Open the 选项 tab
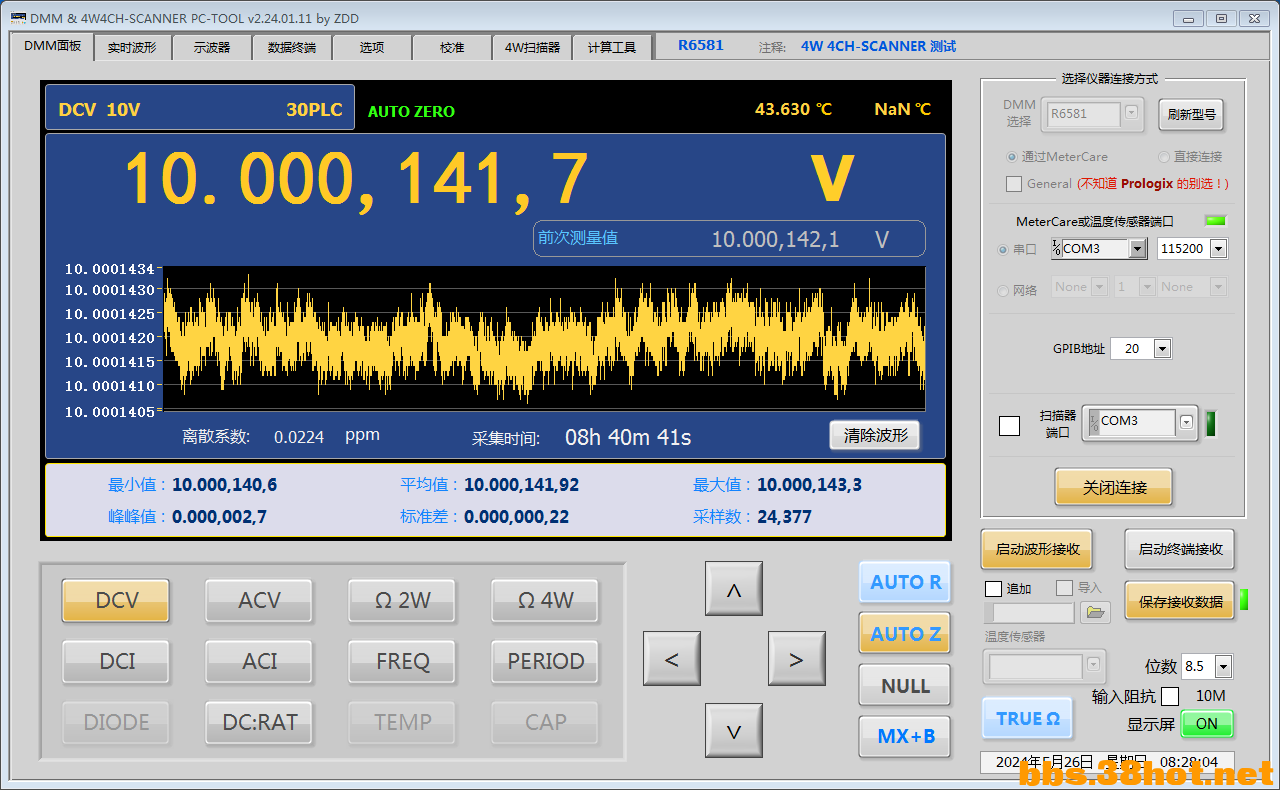This screenshot has height=790, width=1280. point(372,47)
